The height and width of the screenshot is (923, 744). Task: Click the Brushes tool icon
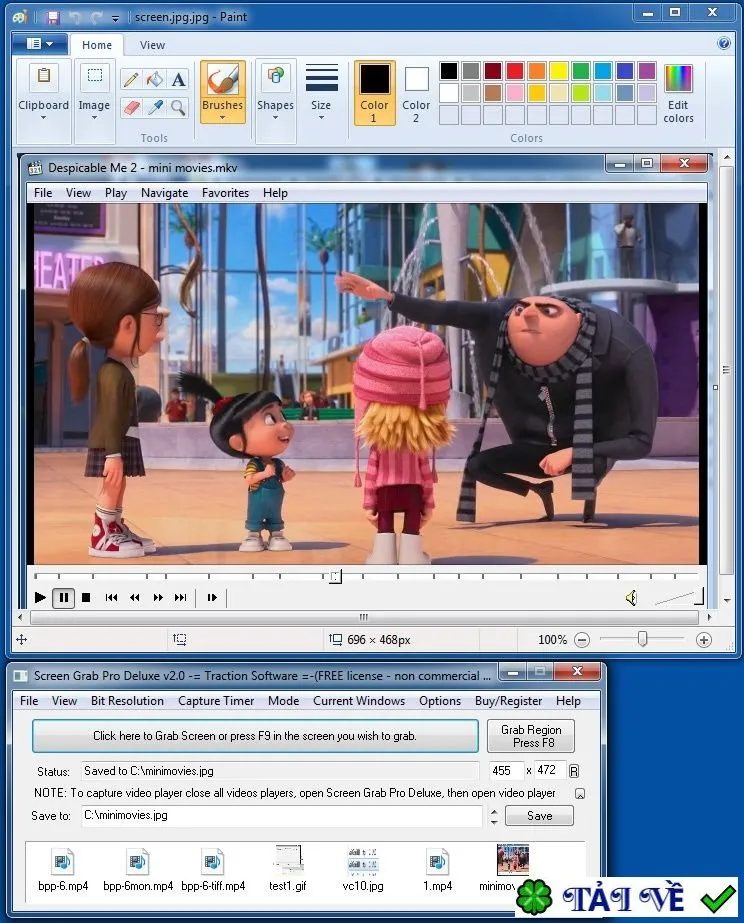222,79
